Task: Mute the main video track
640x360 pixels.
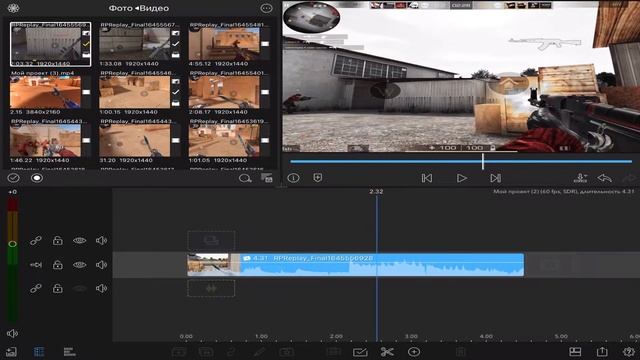Action: tap(101, 265)
